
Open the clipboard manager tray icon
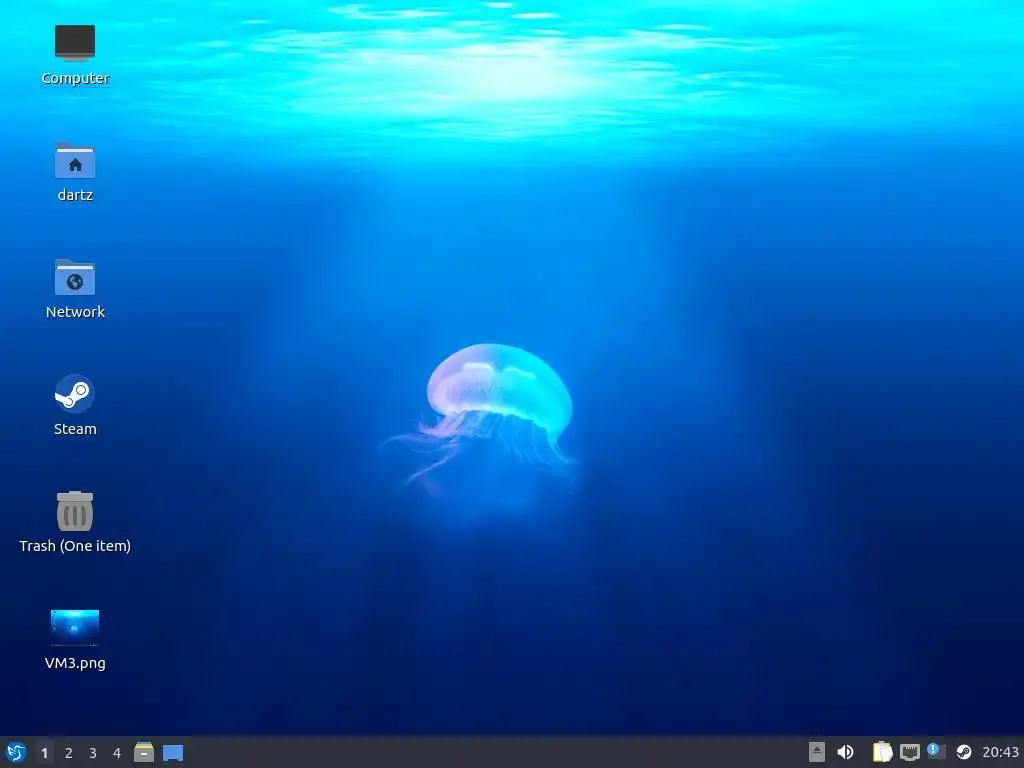(882, 752)
